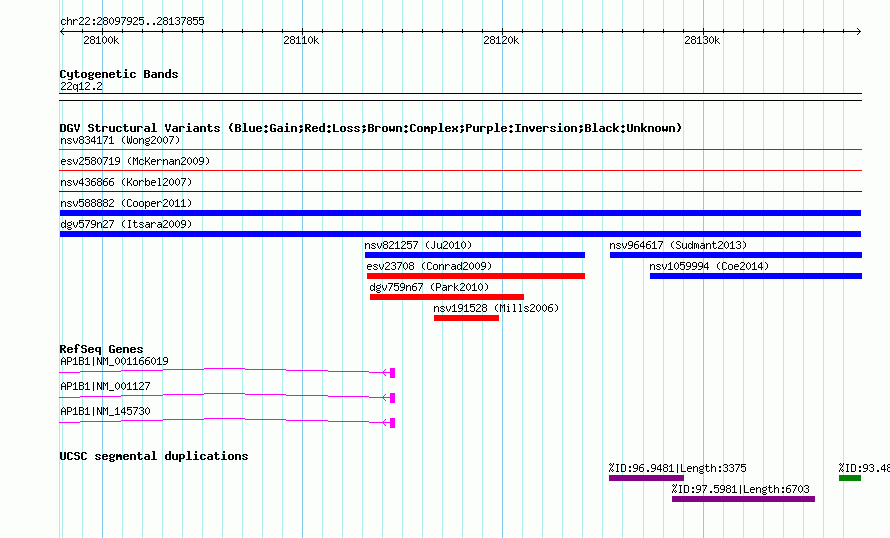Click the nsv191528 (Mills2006) label text
The image size is (890, 538).
[x=496, y=308]
